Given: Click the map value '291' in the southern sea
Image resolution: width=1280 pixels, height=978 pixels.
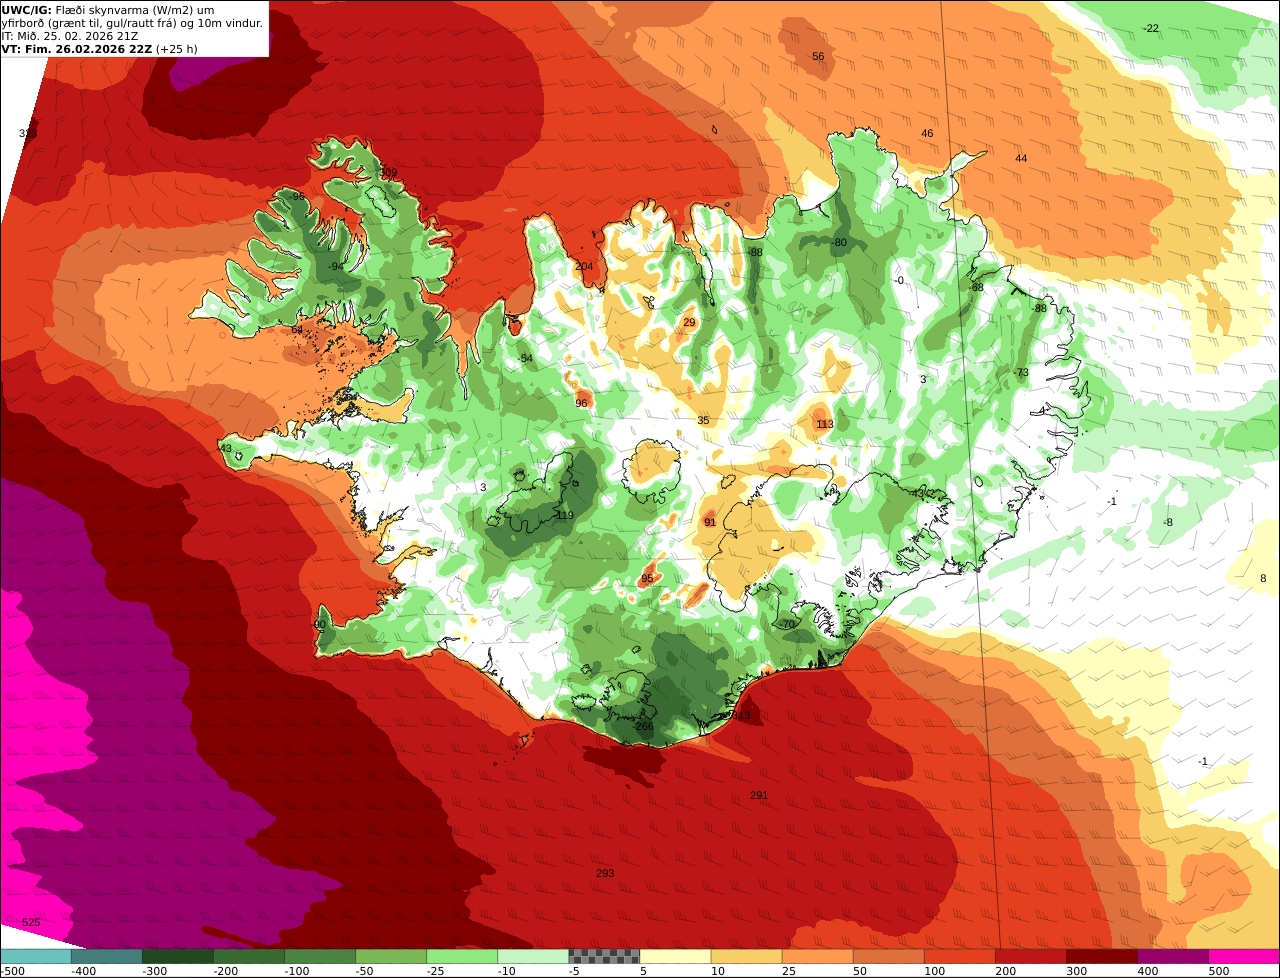Looking at the screenshot, I should [759, 796].
